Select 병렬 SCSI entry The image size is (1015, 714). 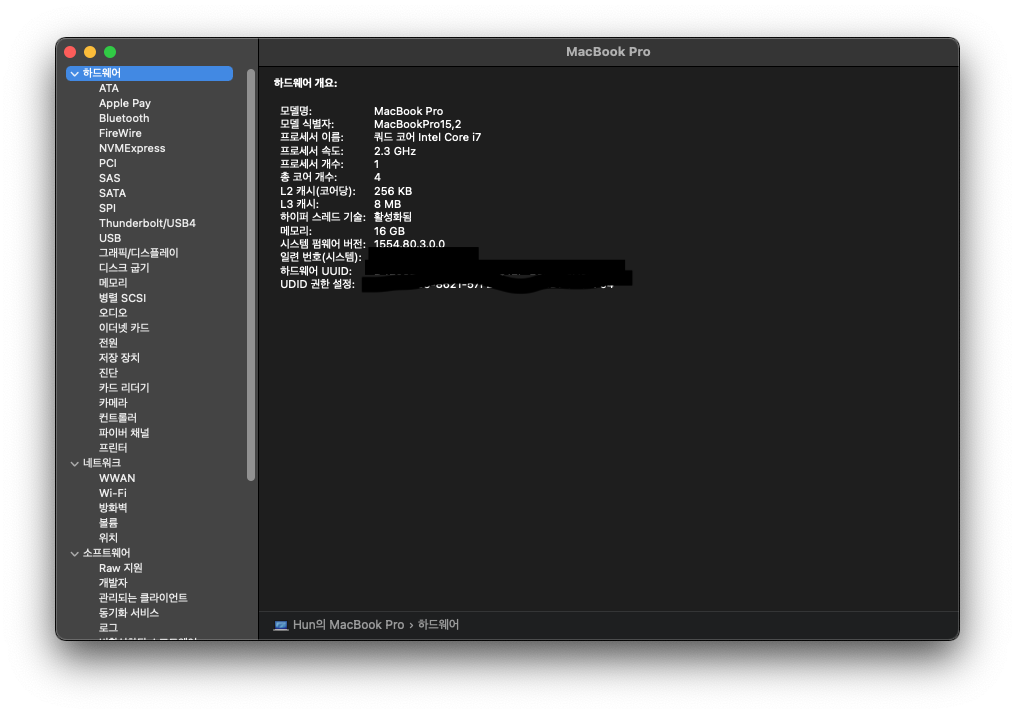click(x=122, y=298)
